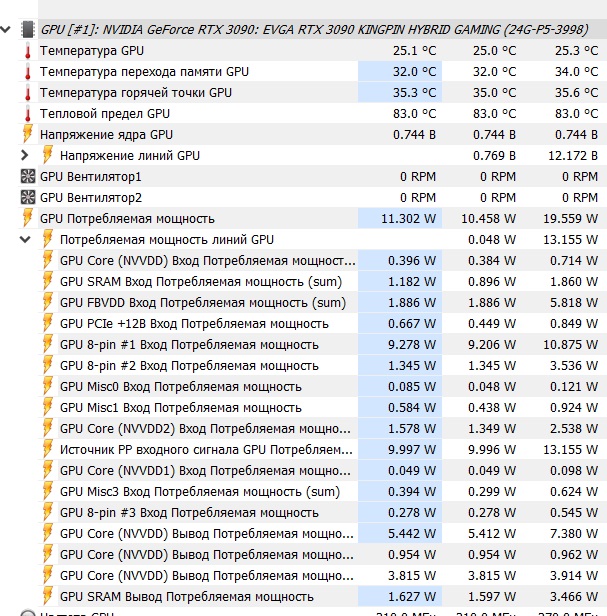Viewport: 607px width, 616px height.
Task: Click maximum value 19.559 W
Action: 570,219
